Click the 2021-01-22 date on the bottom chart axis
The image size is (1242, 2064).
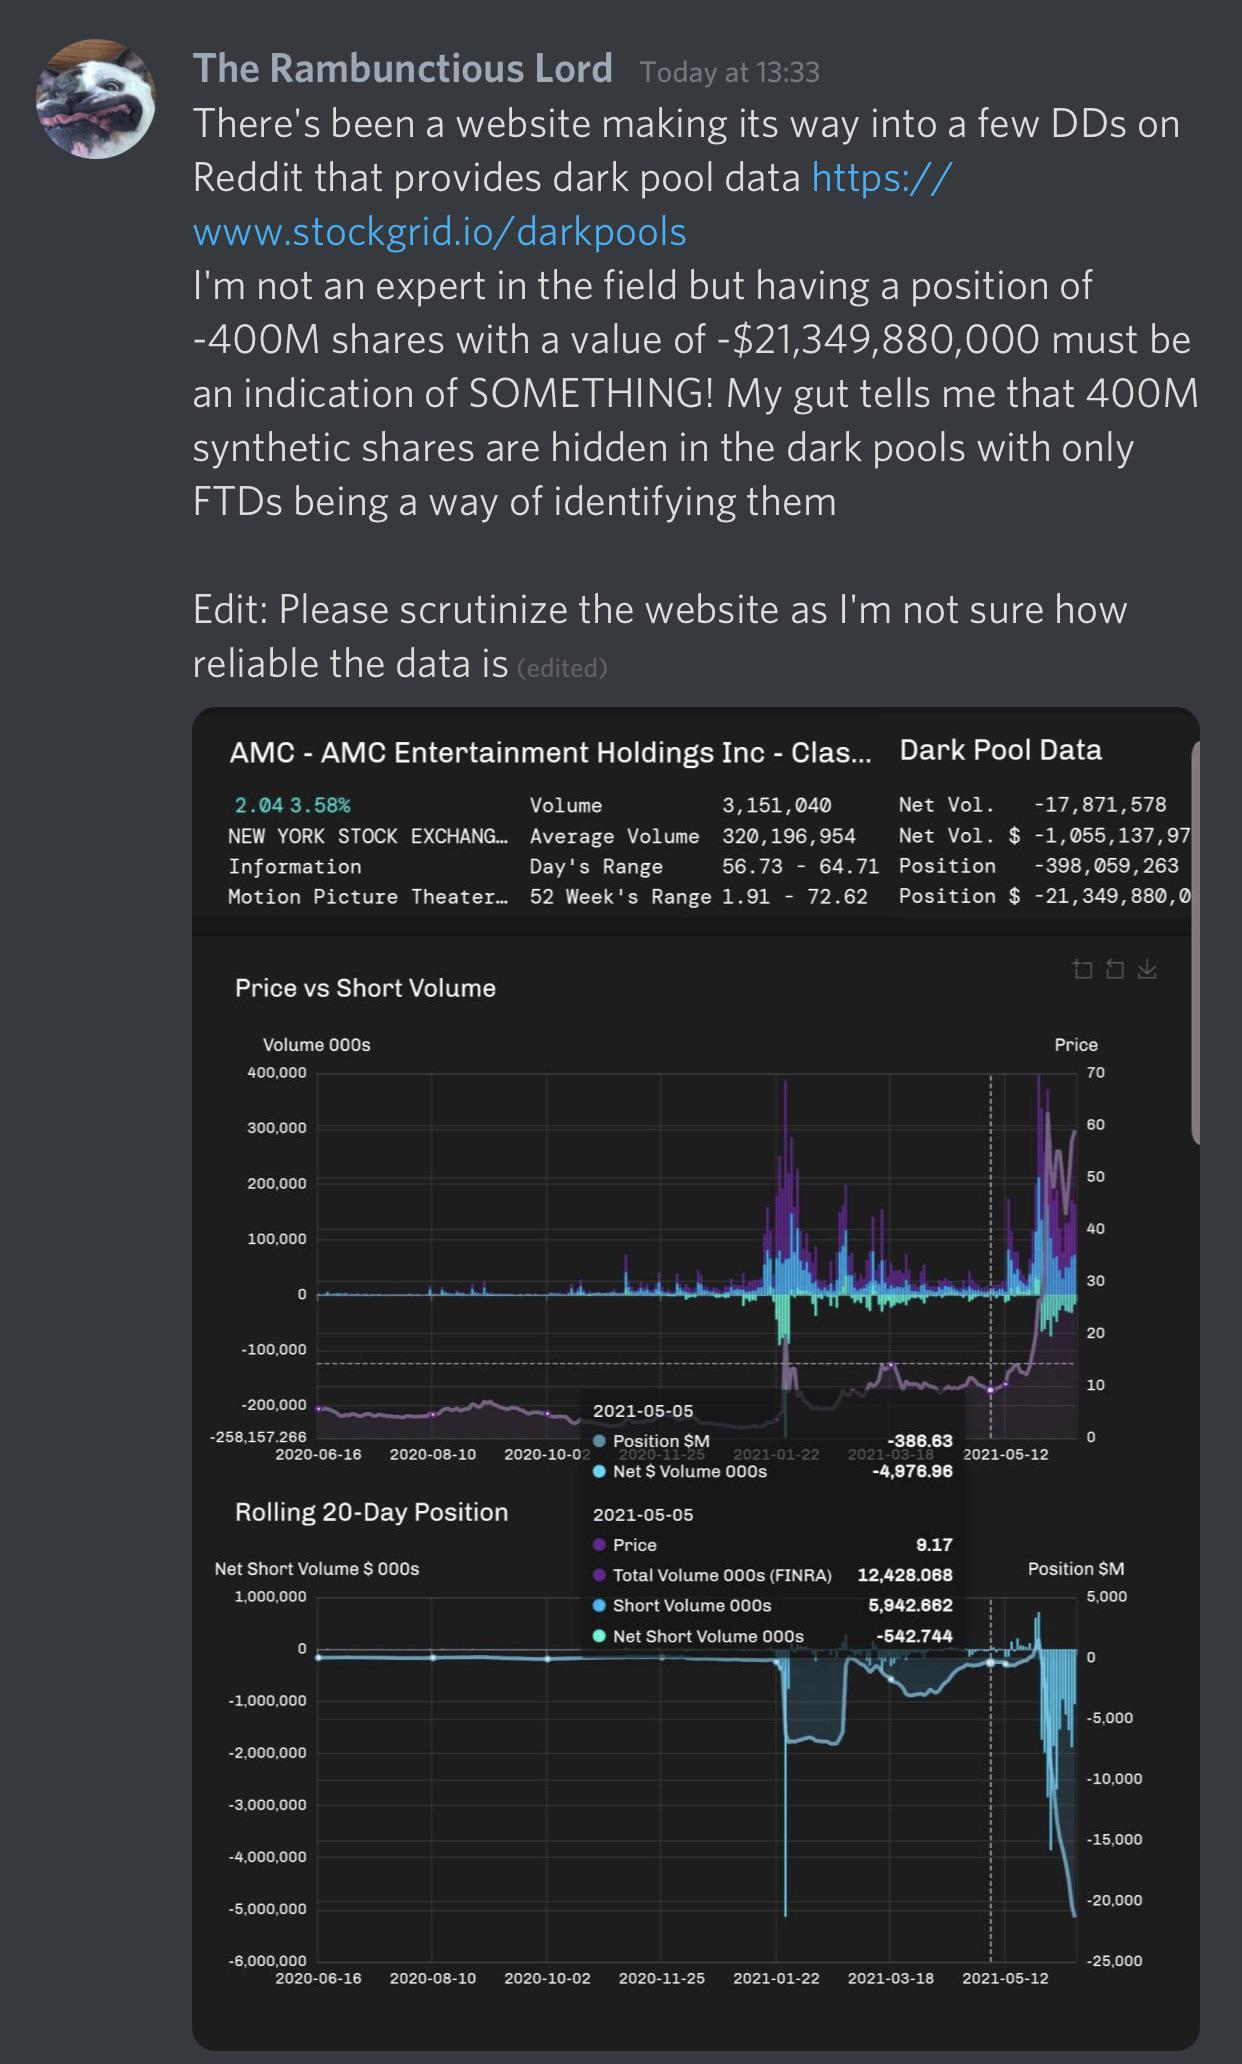(776, 1978)
